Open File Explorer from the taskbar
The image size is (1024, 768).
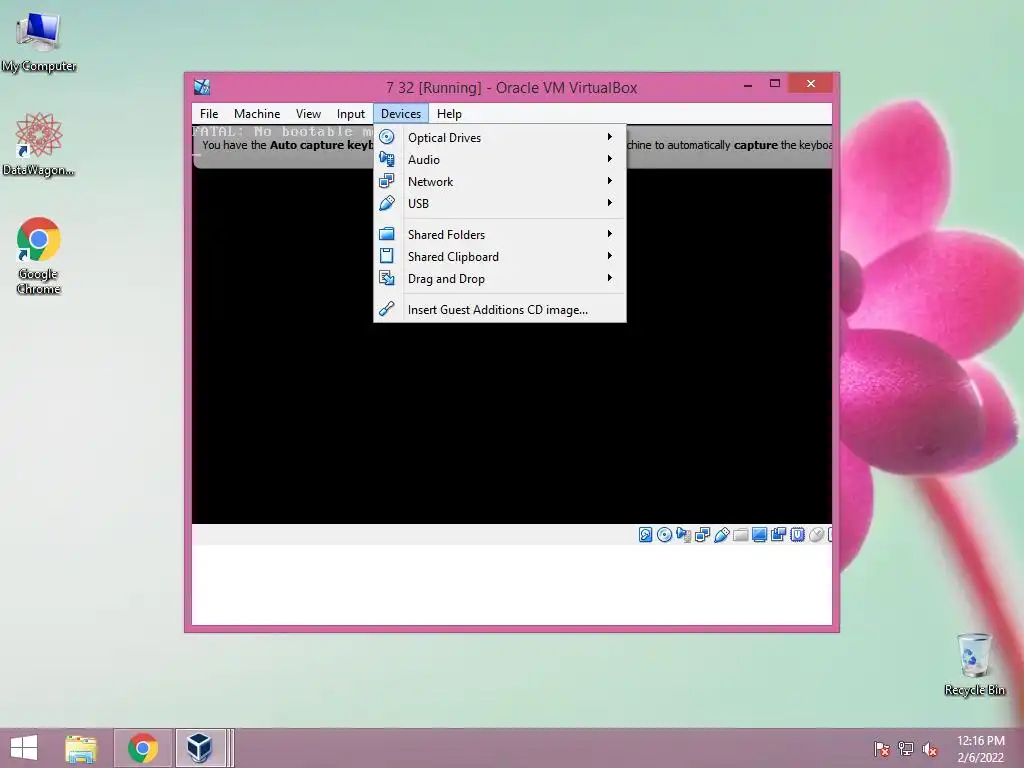coord(81,748)
